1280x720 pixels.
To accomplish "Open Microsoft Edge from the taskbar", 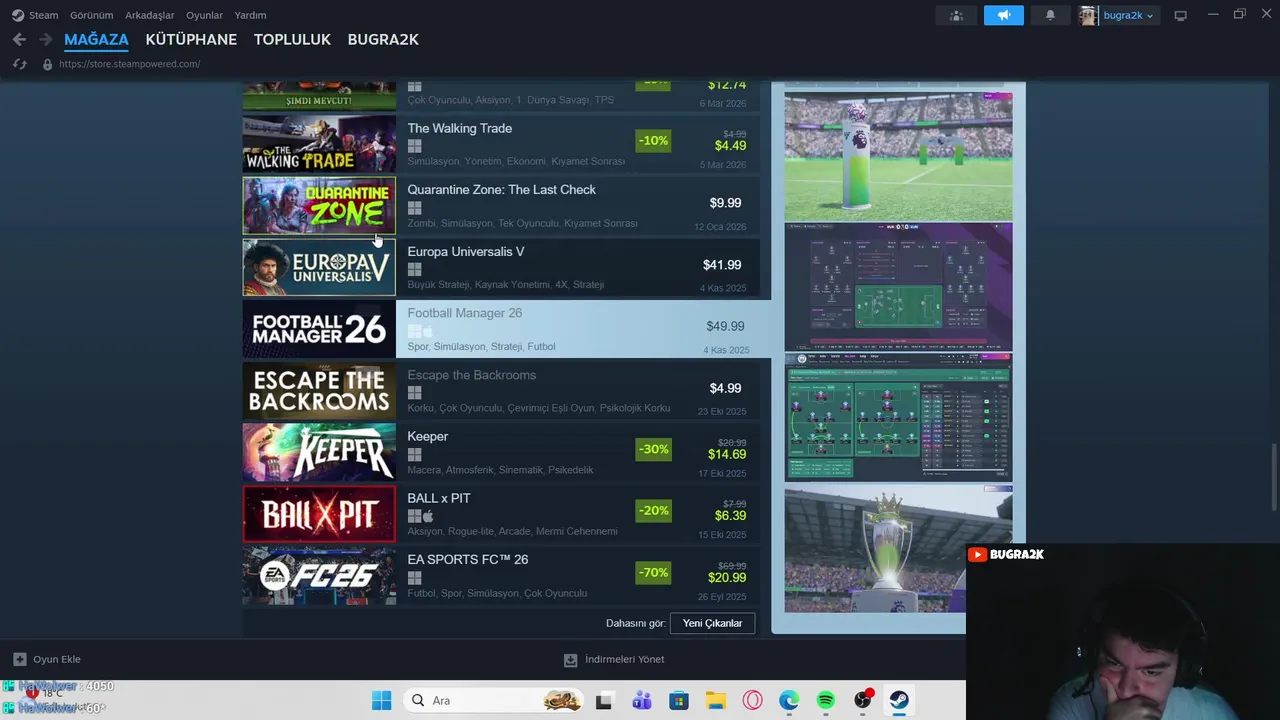I will [789, 700].
